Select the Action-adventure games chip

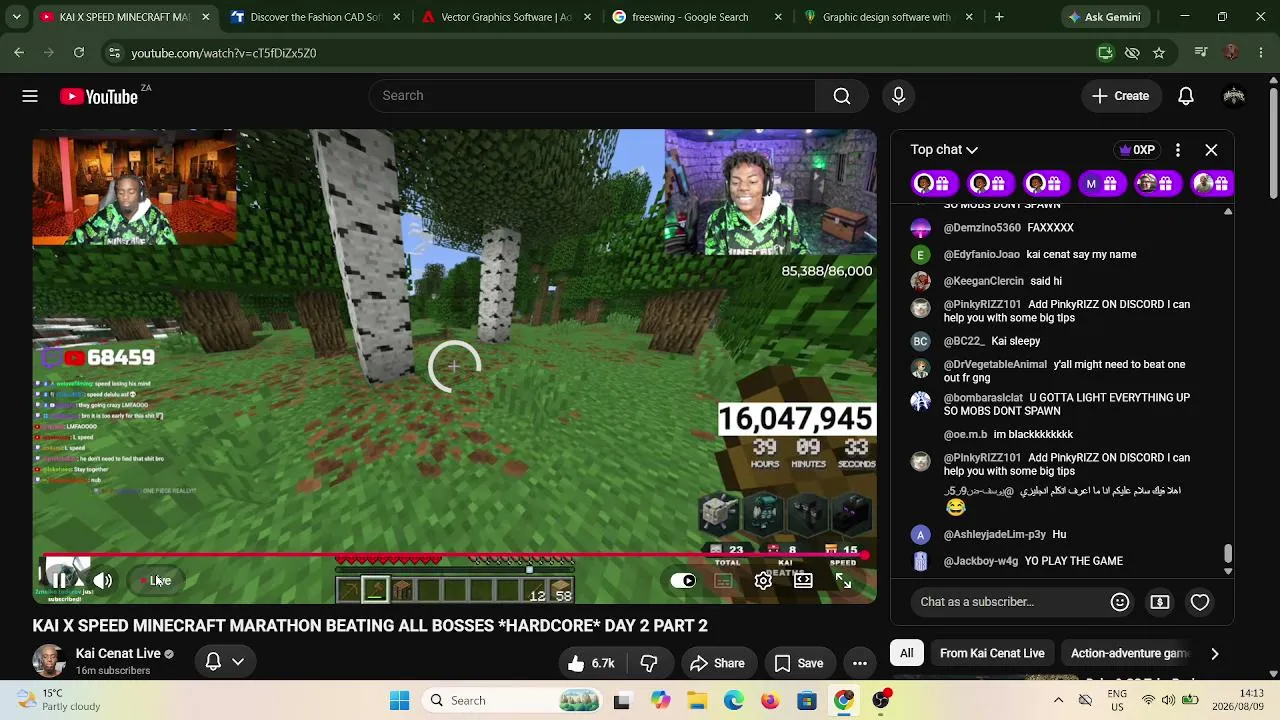1129,653
